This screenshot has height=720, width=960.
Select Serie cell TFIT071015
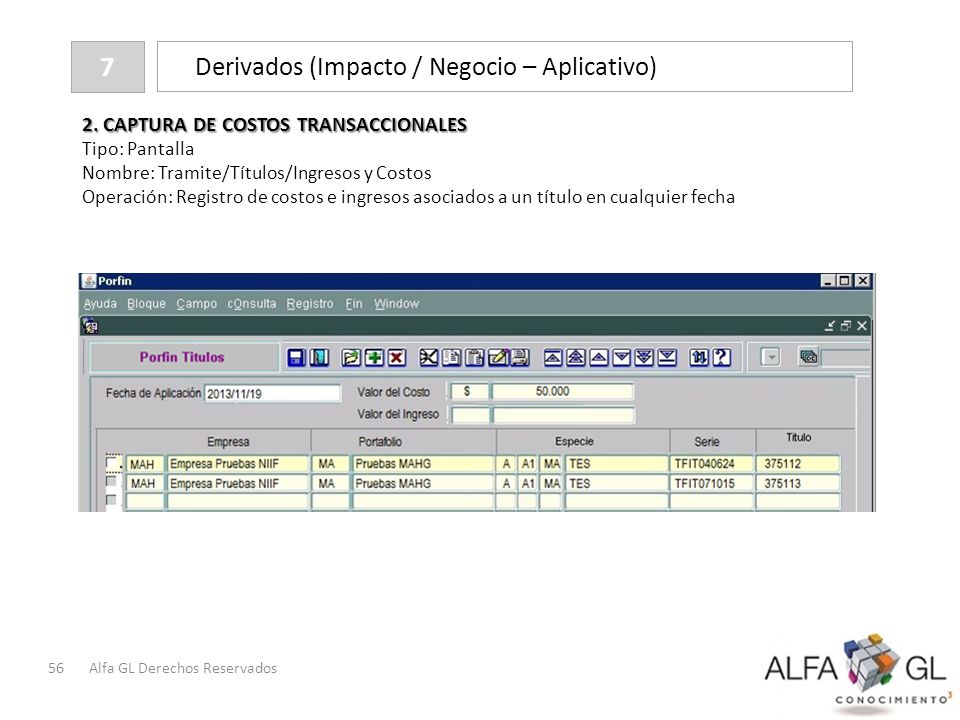(712, 484)
